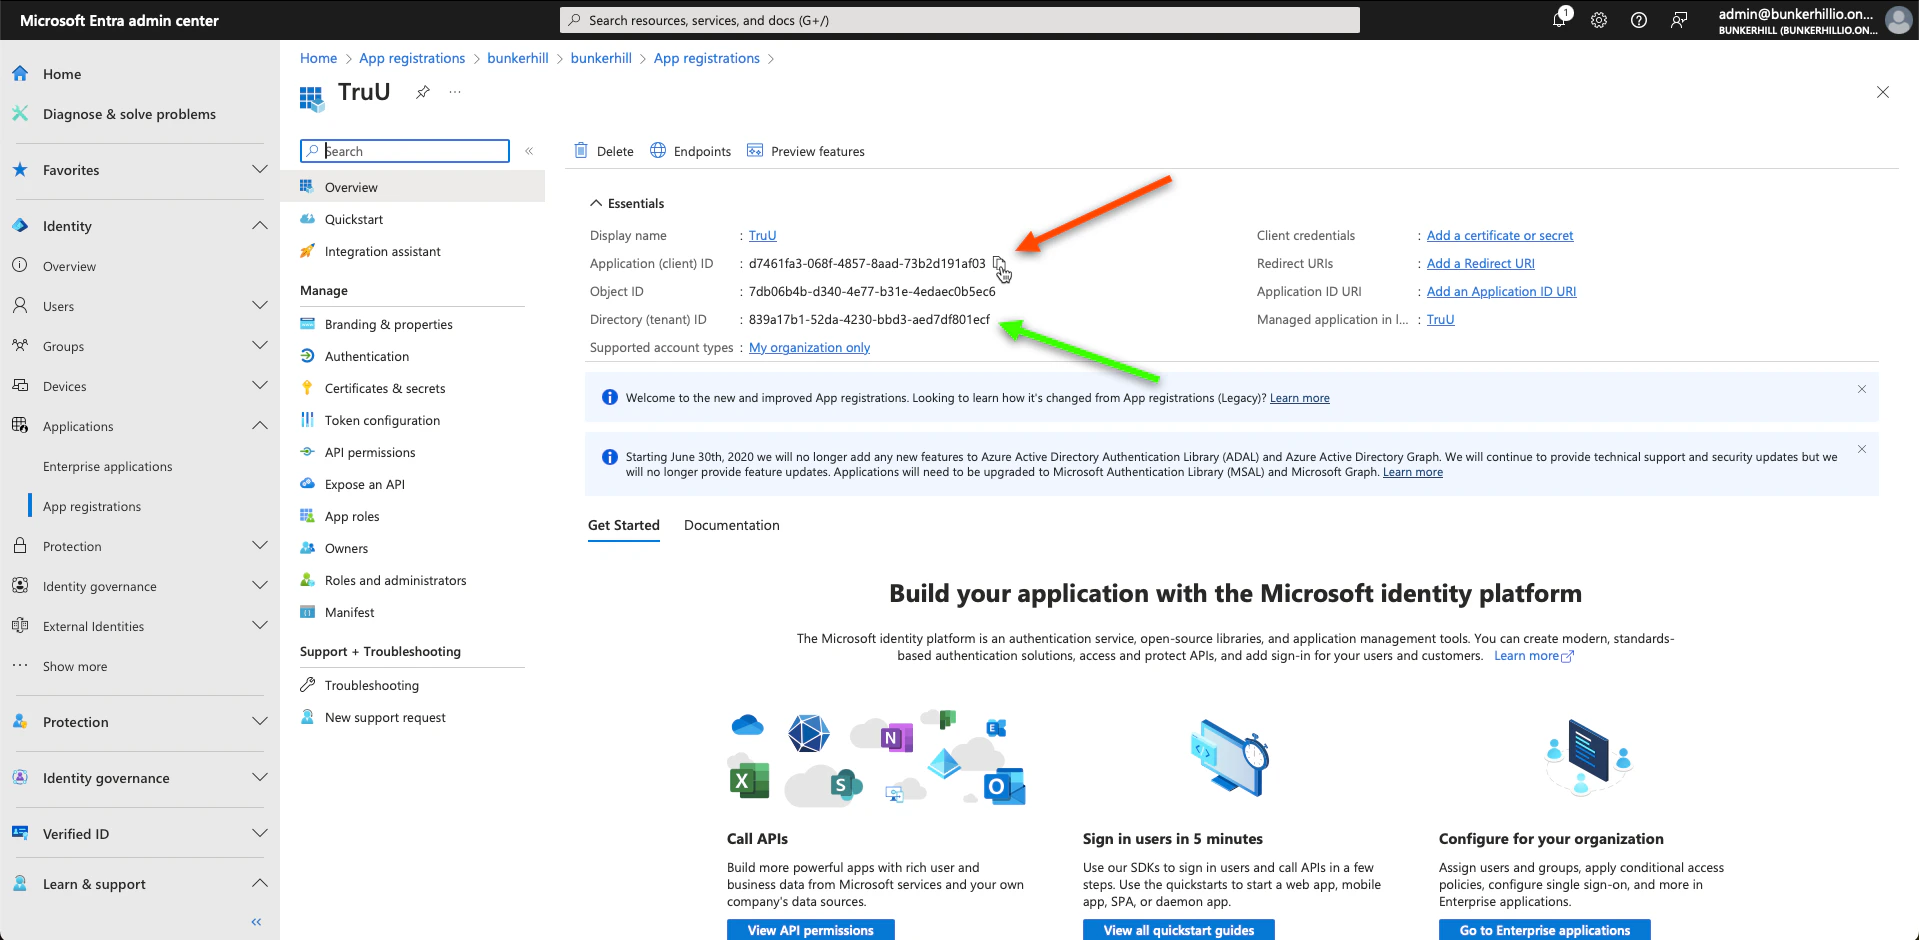The image size is (1919, 940).
Task: Open the admin account avatar
Action: tap(1898, 20)
